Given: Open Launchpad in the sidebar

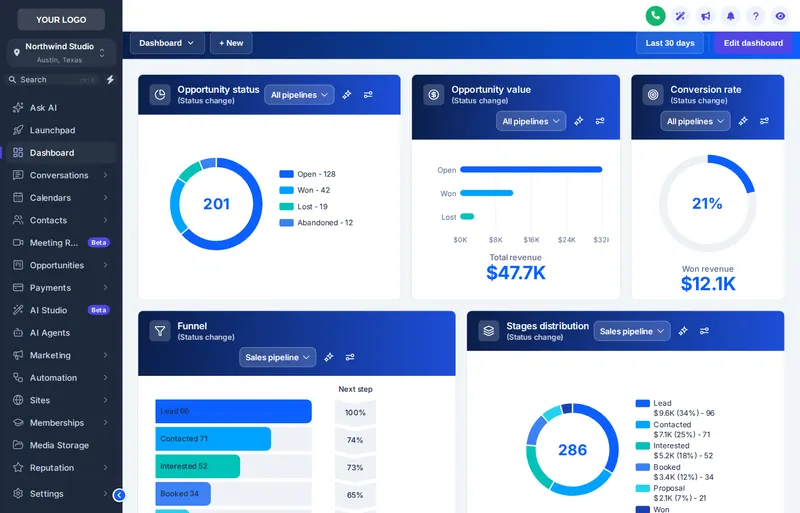Looking at the screenshot, I should click(61, 130).
